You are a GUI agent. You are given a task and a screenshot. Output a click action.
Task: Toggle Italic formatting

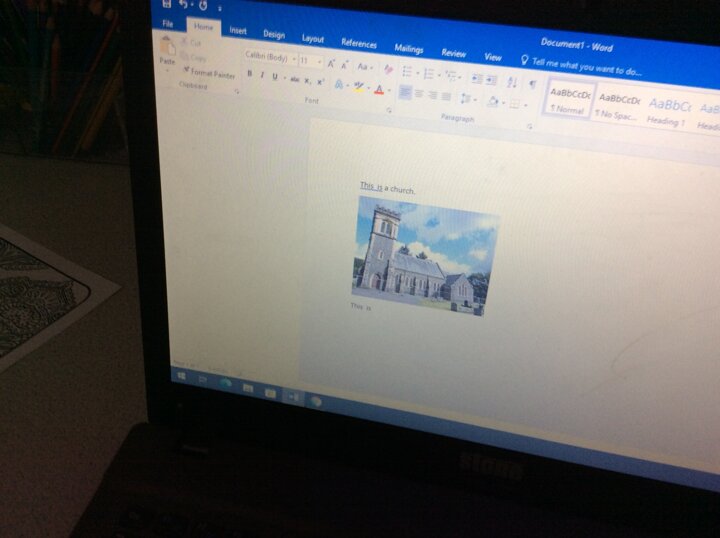click(262, 75)
